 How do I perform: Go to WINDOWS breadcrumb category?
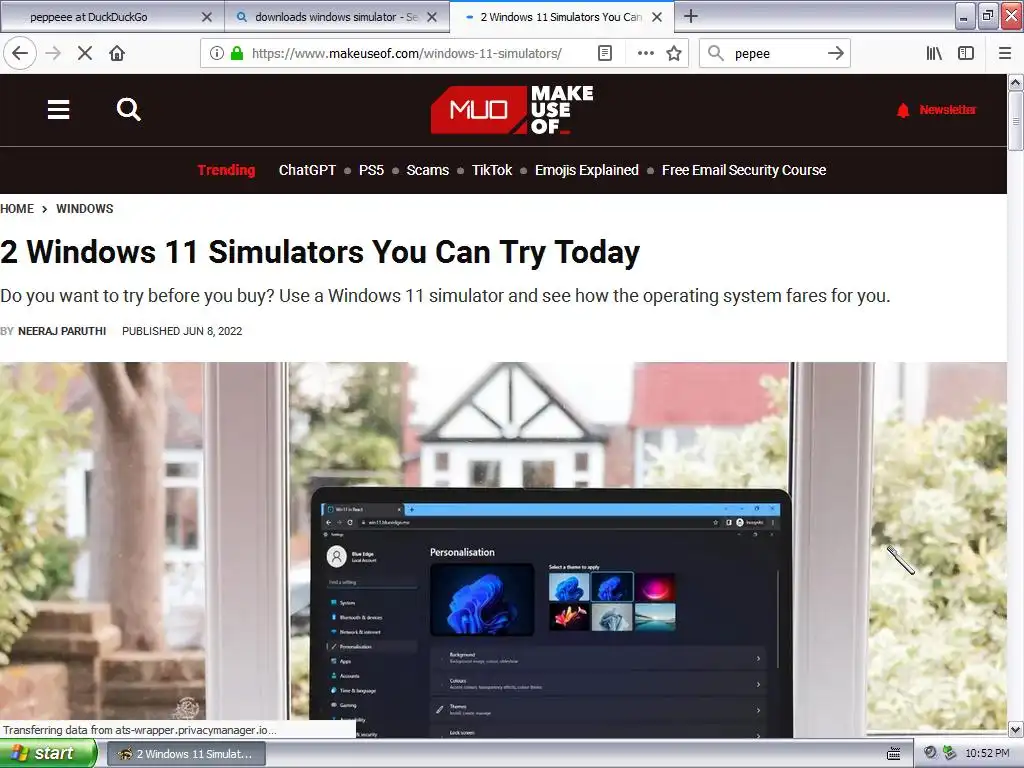click(x=84, y=208)
